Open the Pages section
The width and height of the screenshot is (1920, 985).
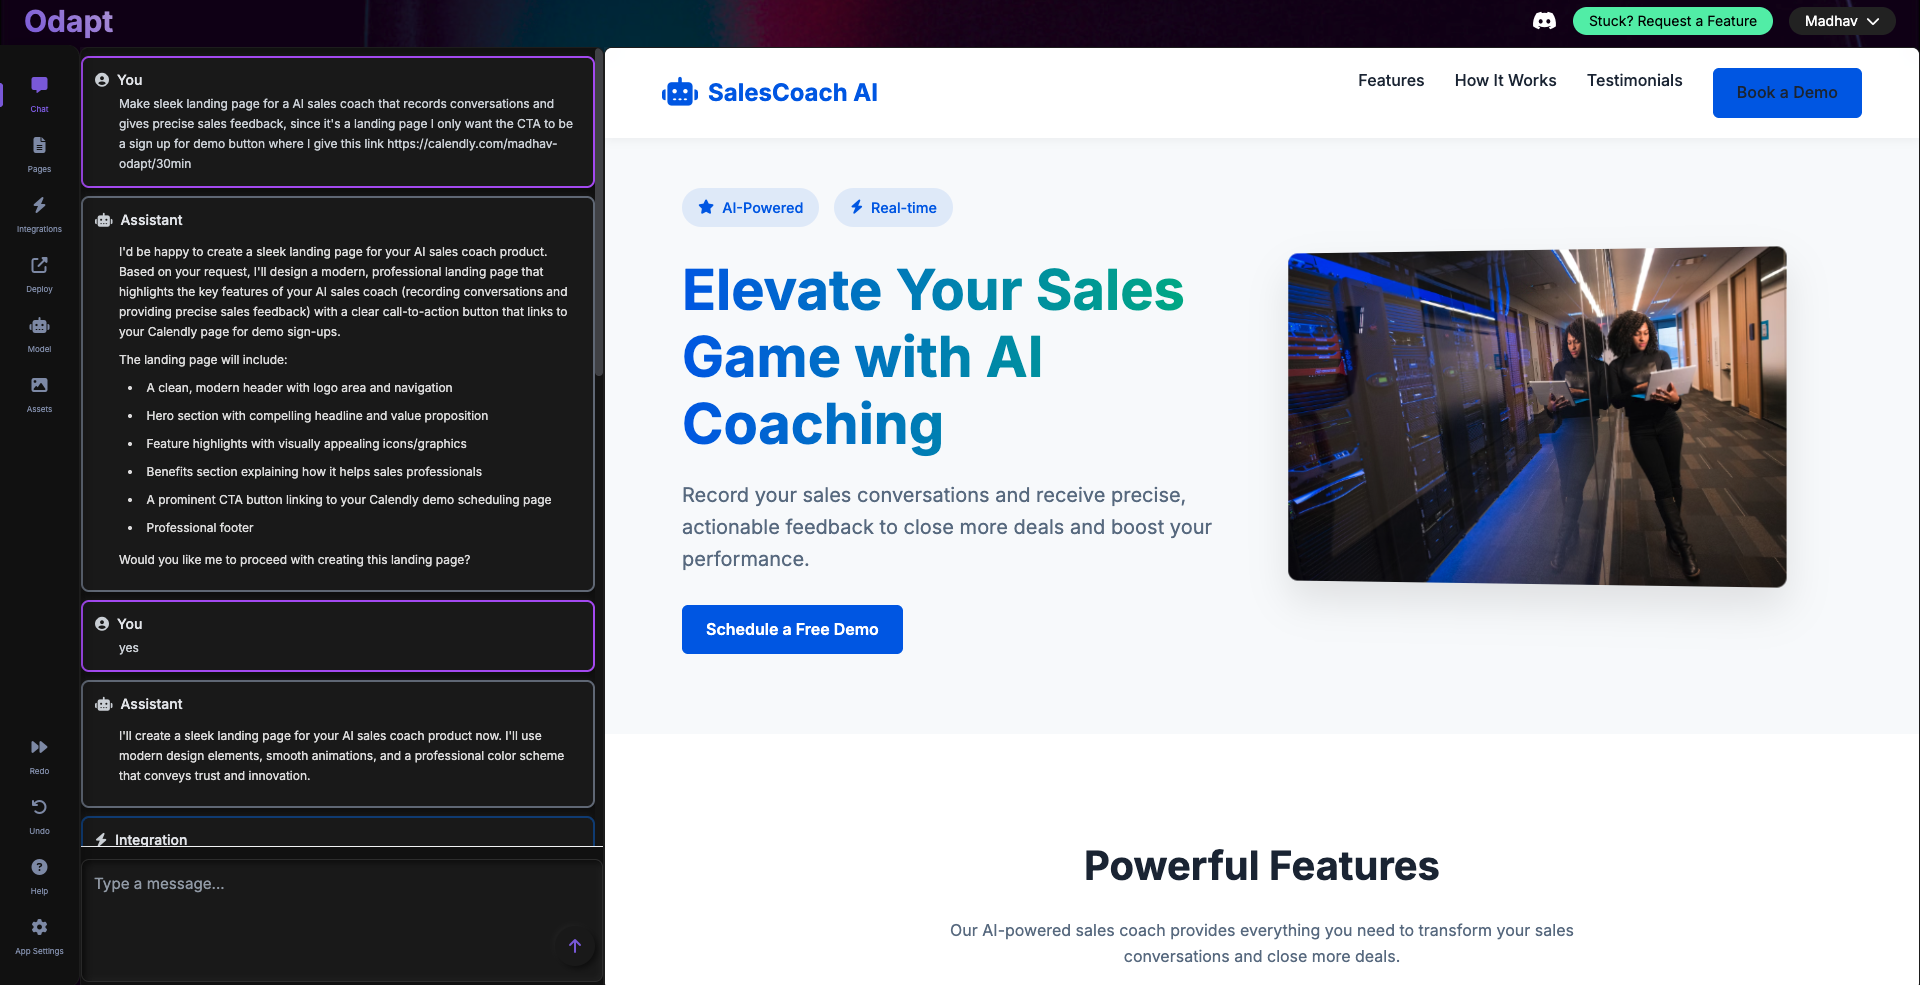click(39, 152)
